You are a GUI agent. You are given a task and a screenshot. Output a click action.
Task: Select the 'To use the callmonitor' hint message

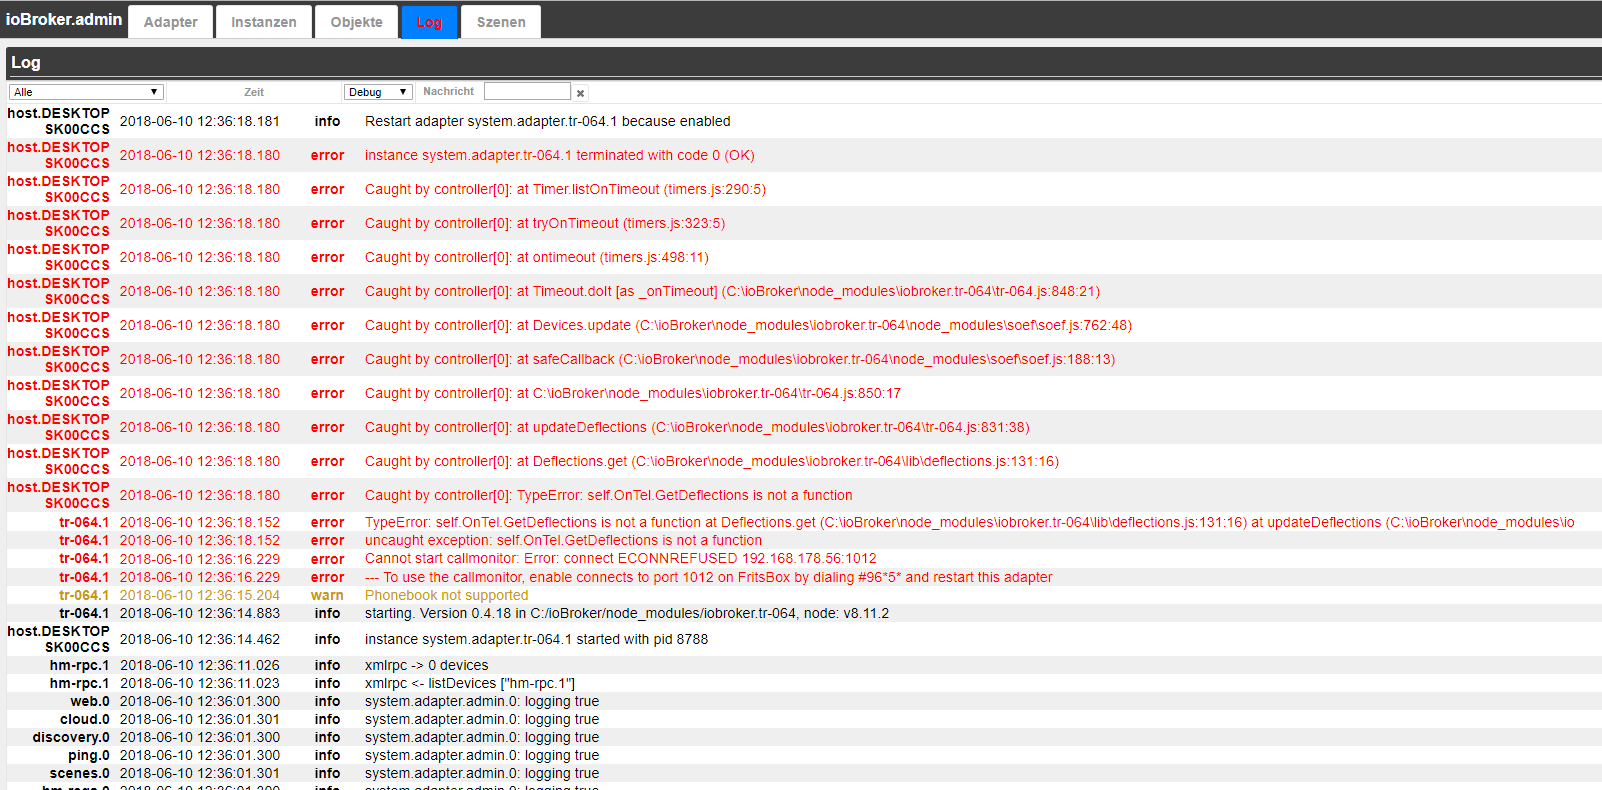709,577
